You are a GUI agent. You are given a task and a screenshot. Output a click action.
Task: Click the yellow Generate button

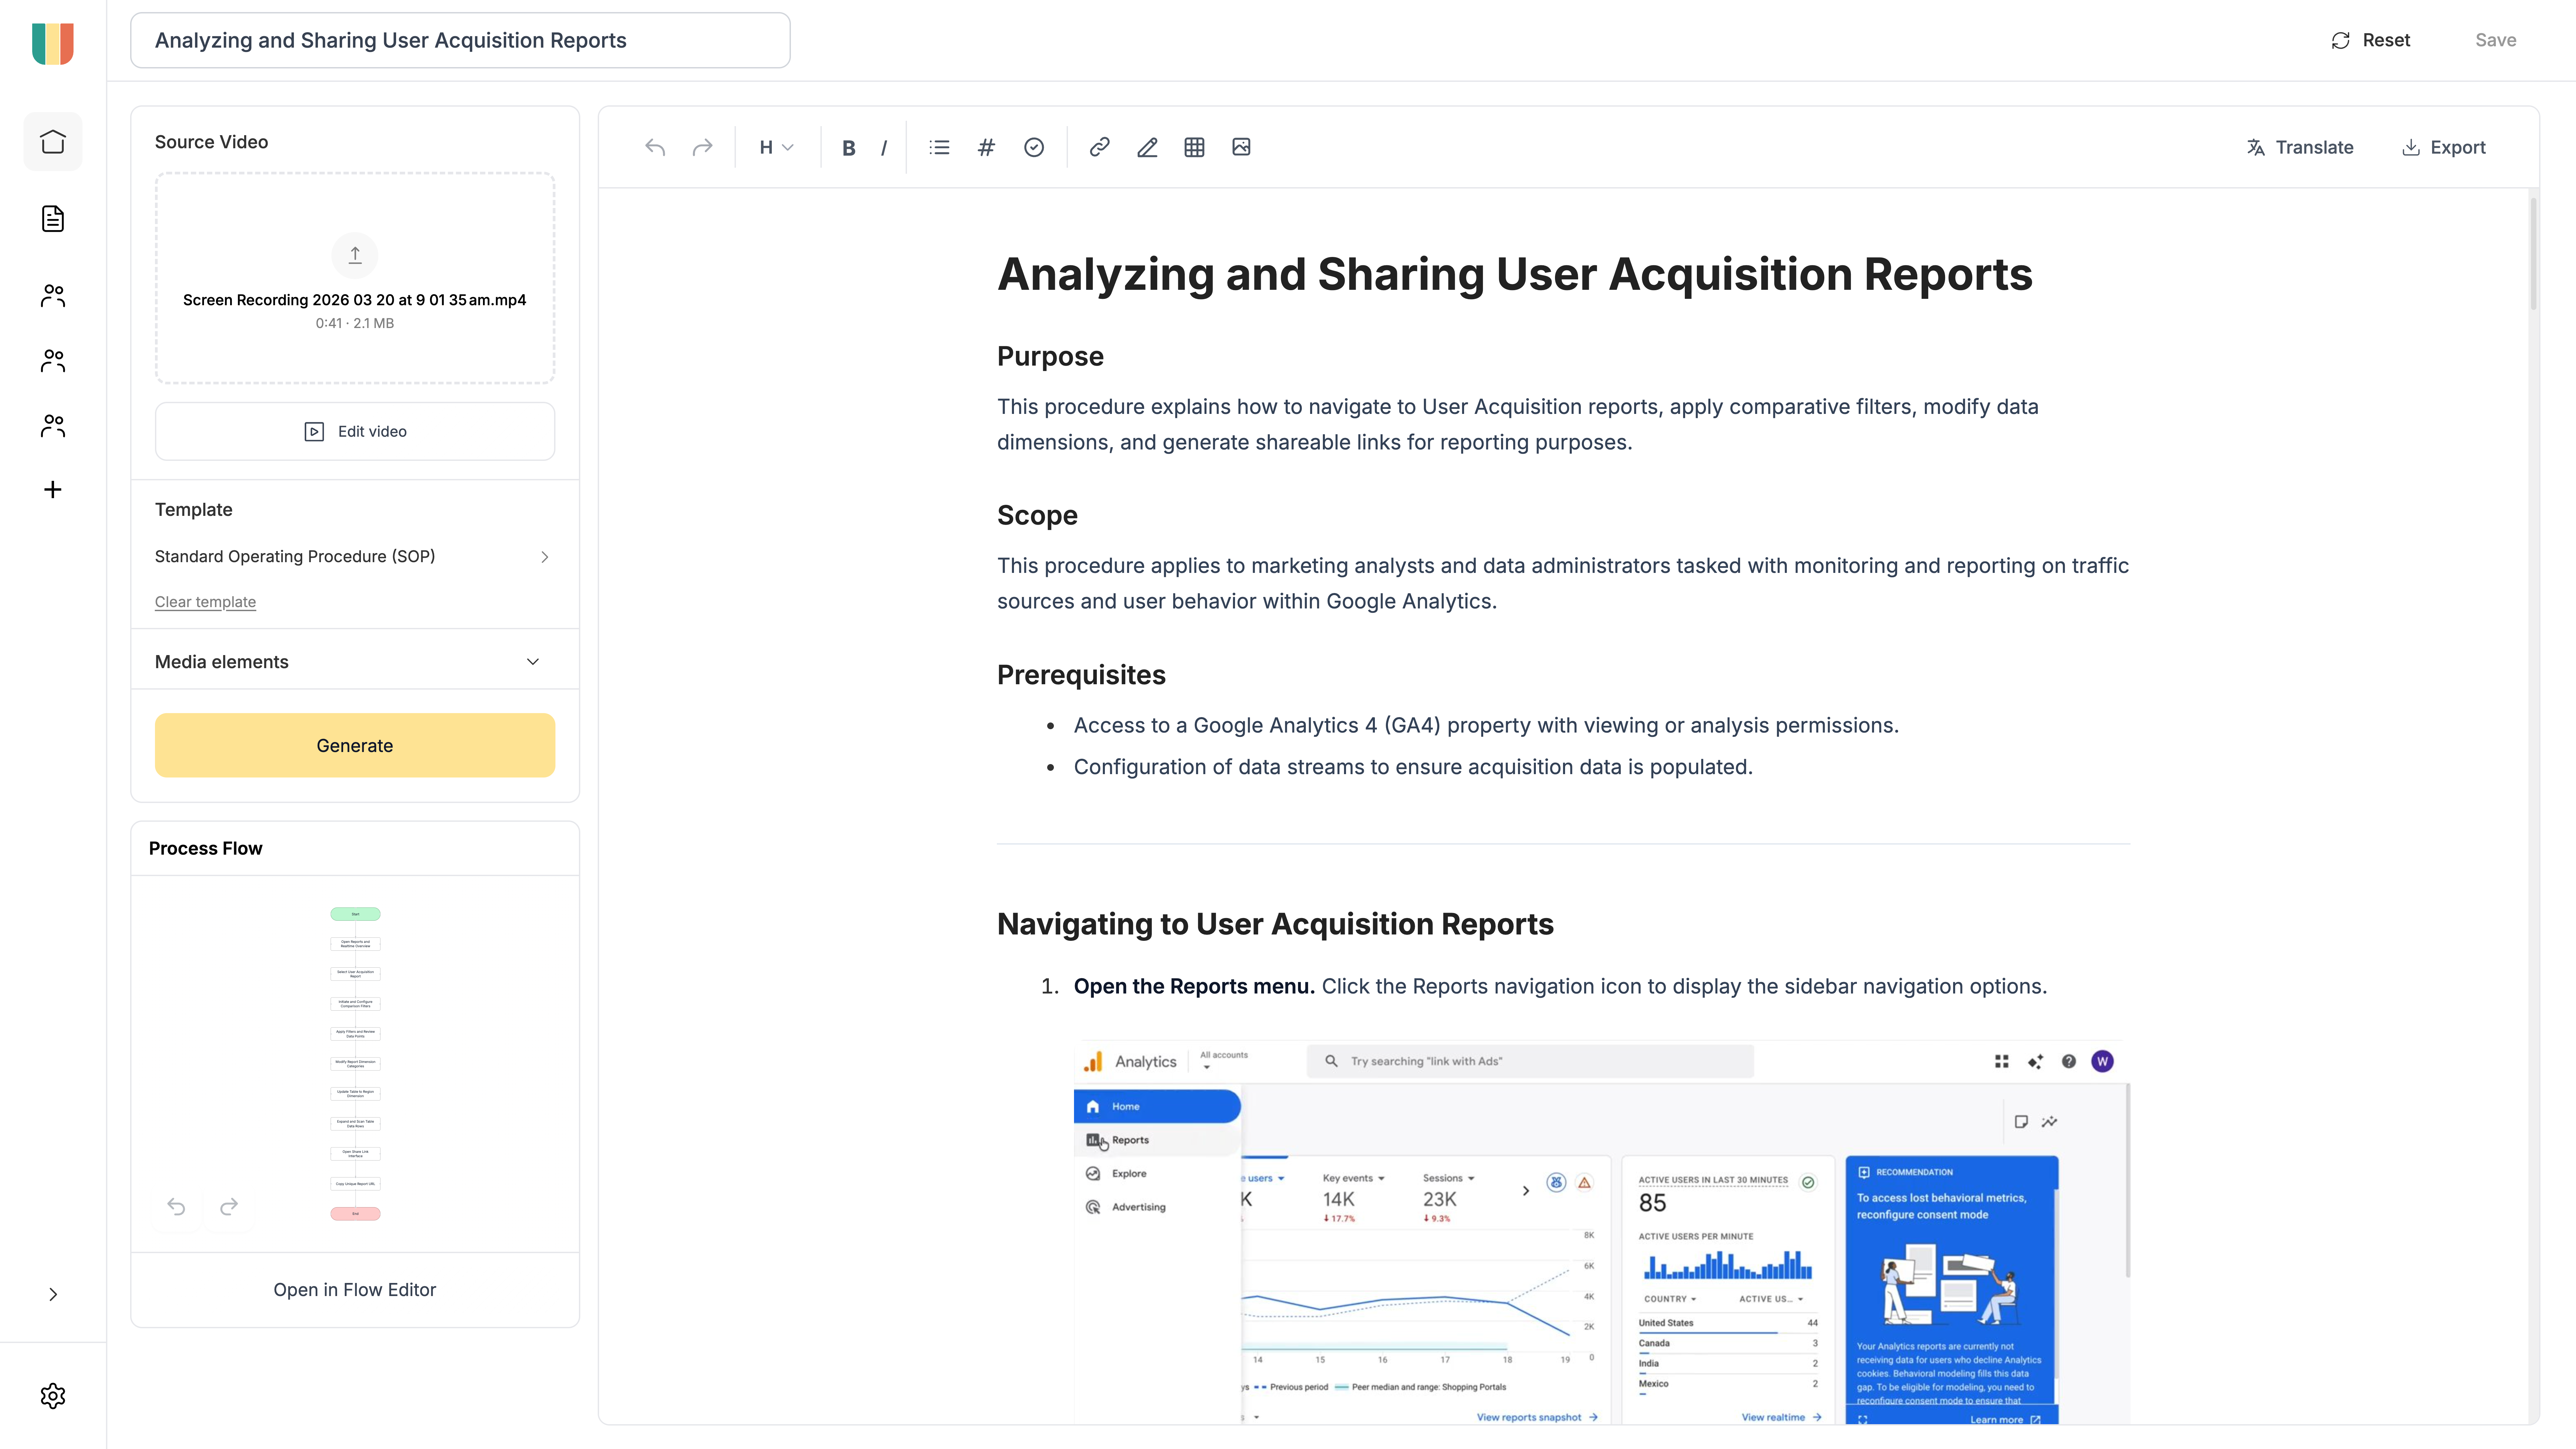(355, 746)
